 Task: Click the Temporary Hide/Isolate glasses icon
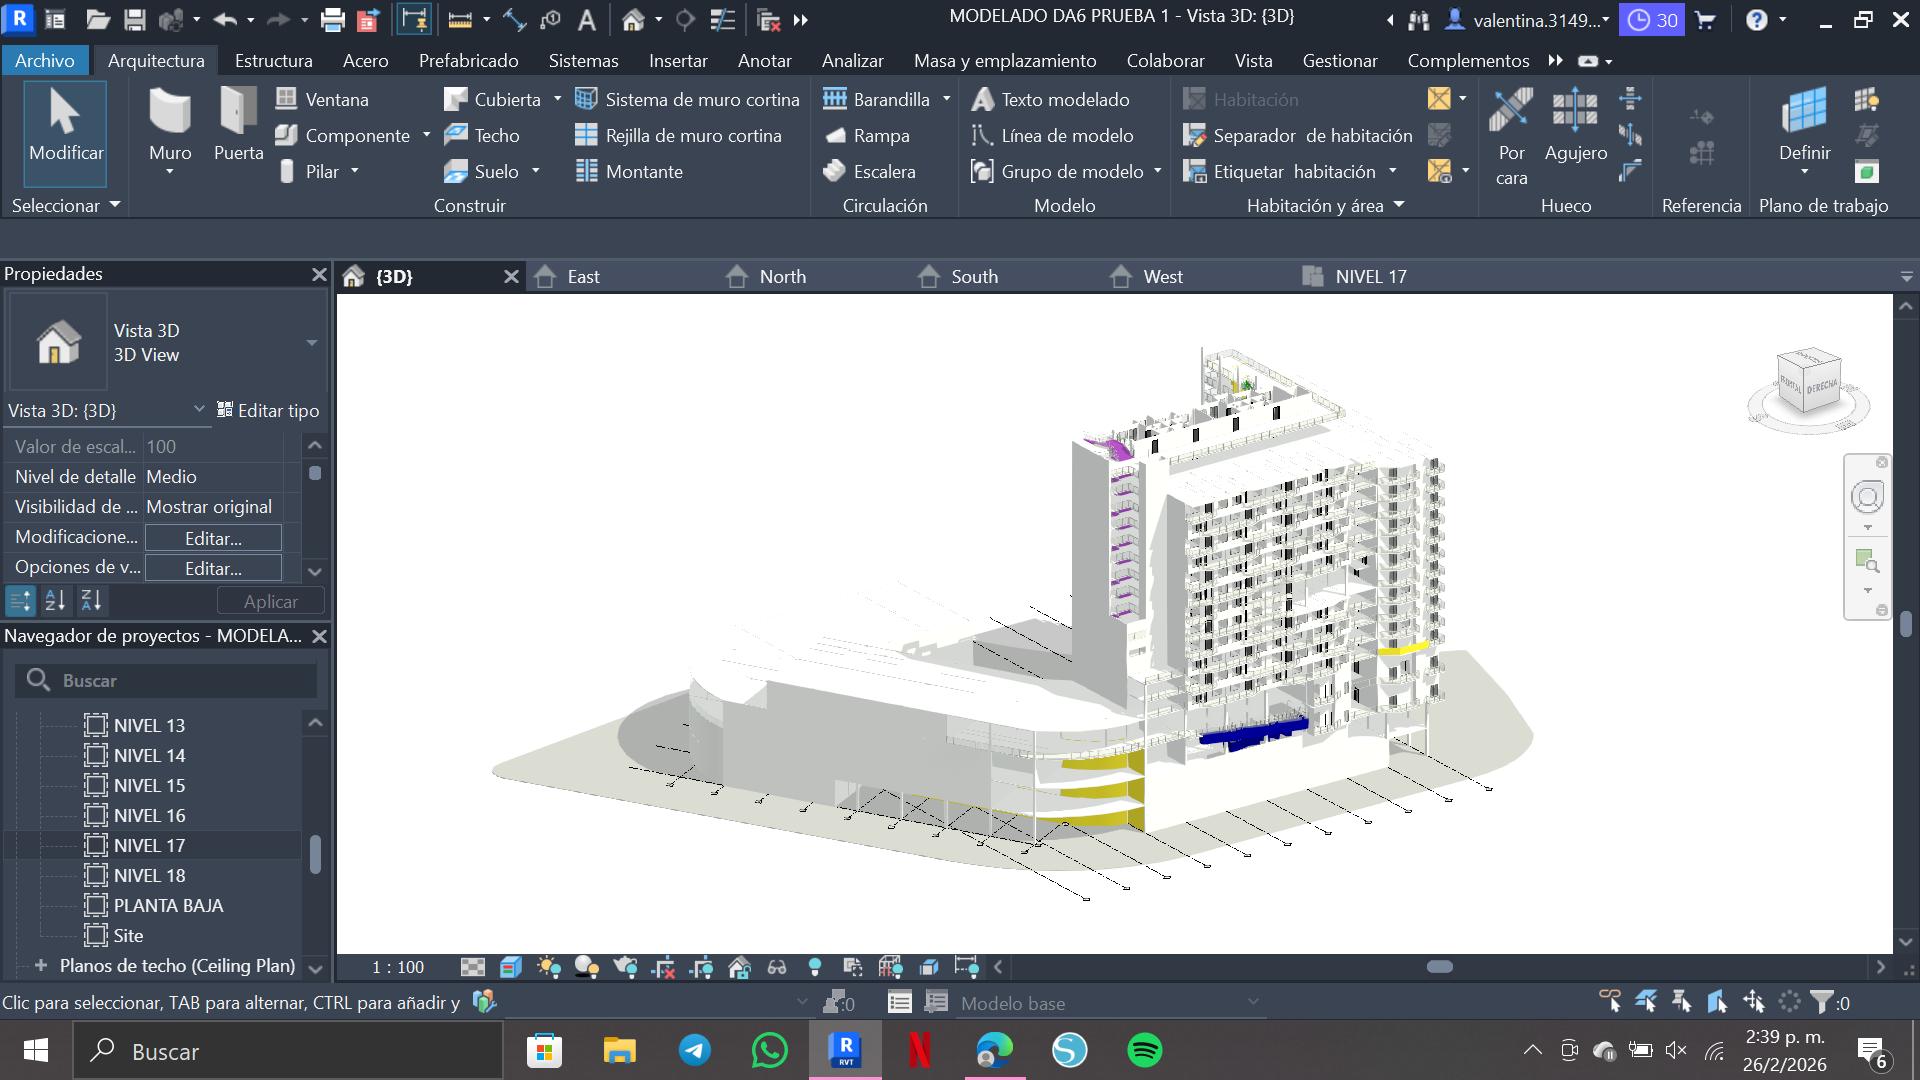777,967
